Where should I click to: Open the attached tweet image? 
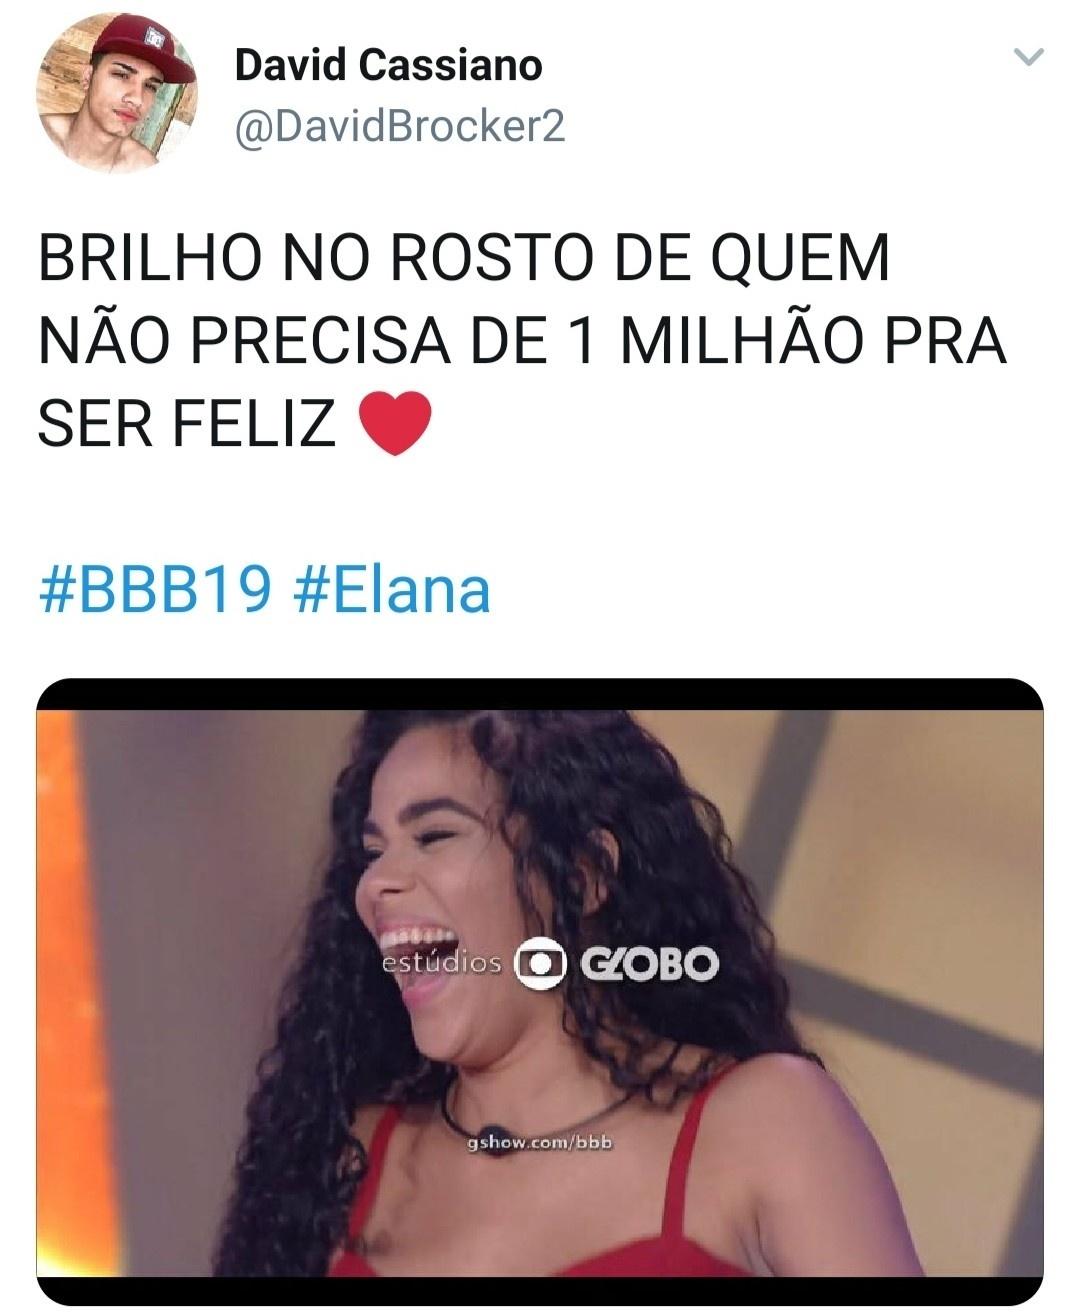(x=540, y=992)
